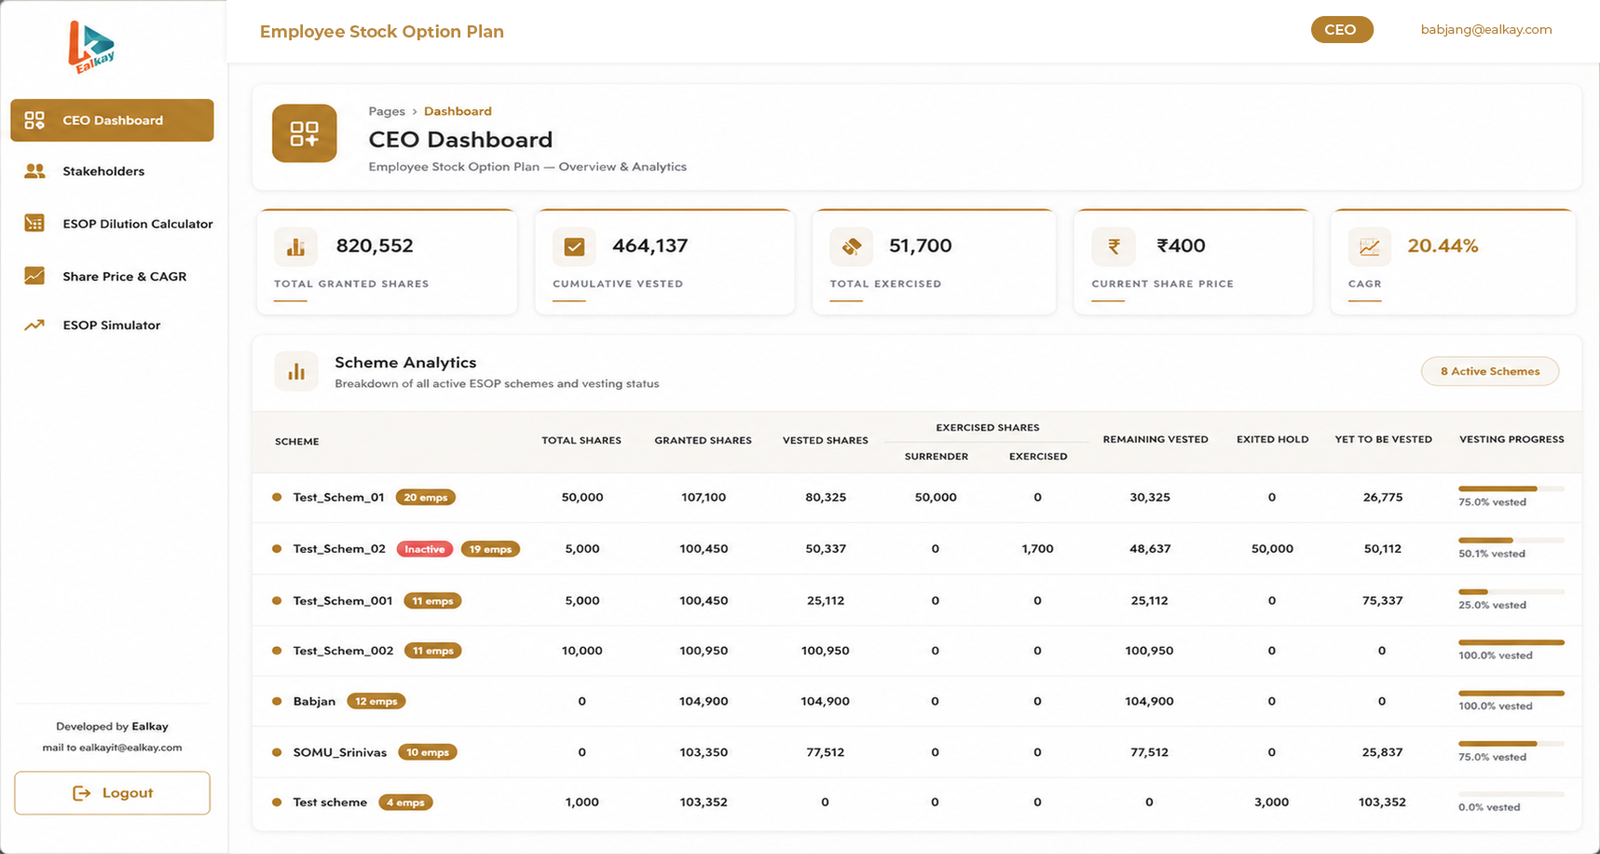
Task: Click the Inactive badge on Test_Schem_02
Action: (x=425, y=549)
